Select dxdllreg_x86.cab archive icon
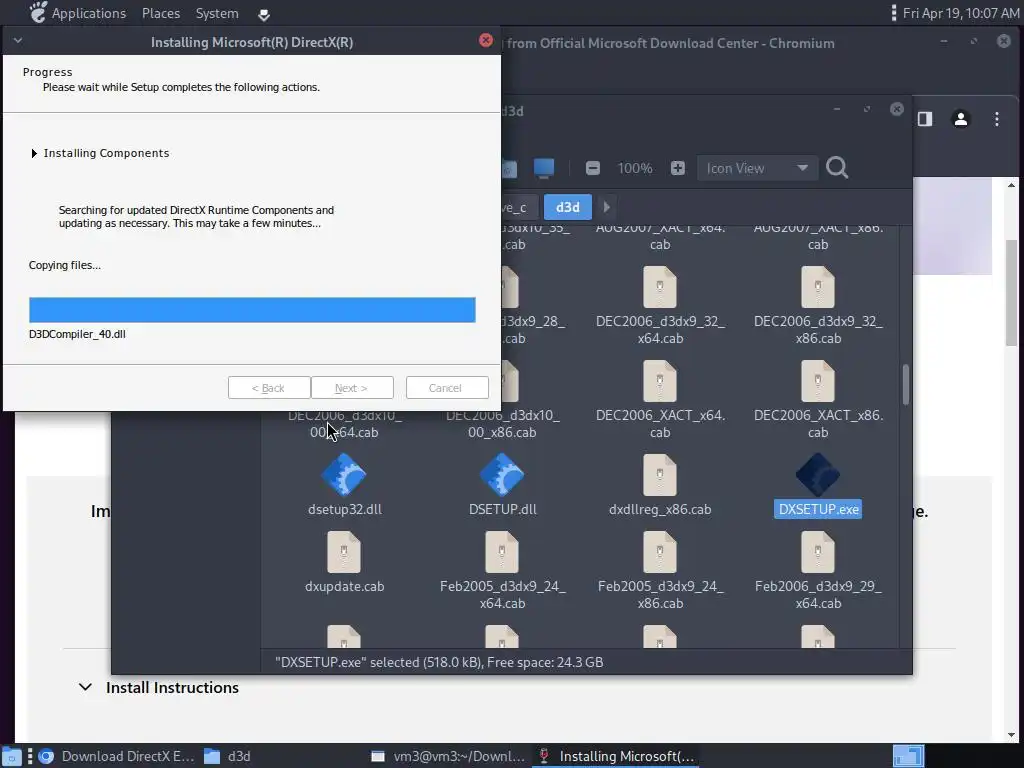The height and width of the screenshot is (768, 1024). click(x=660, y=475)
